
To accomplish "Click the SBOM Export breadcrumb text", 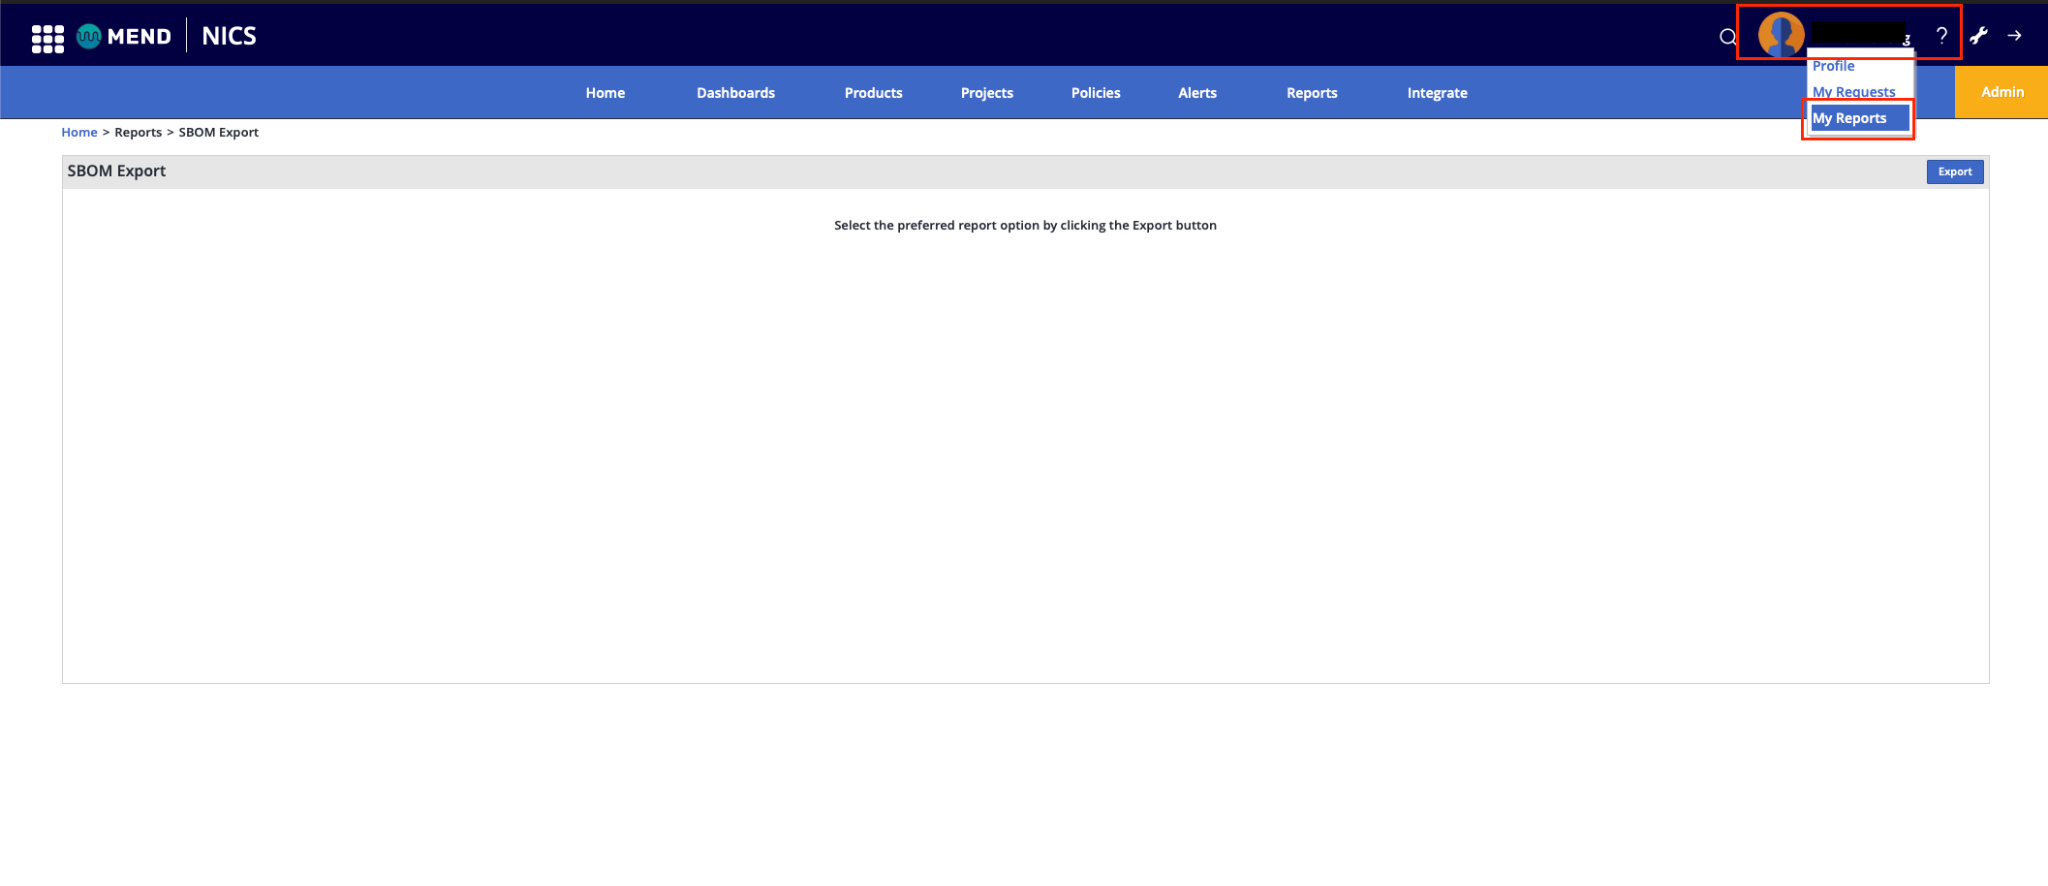I will coord(218,132).
